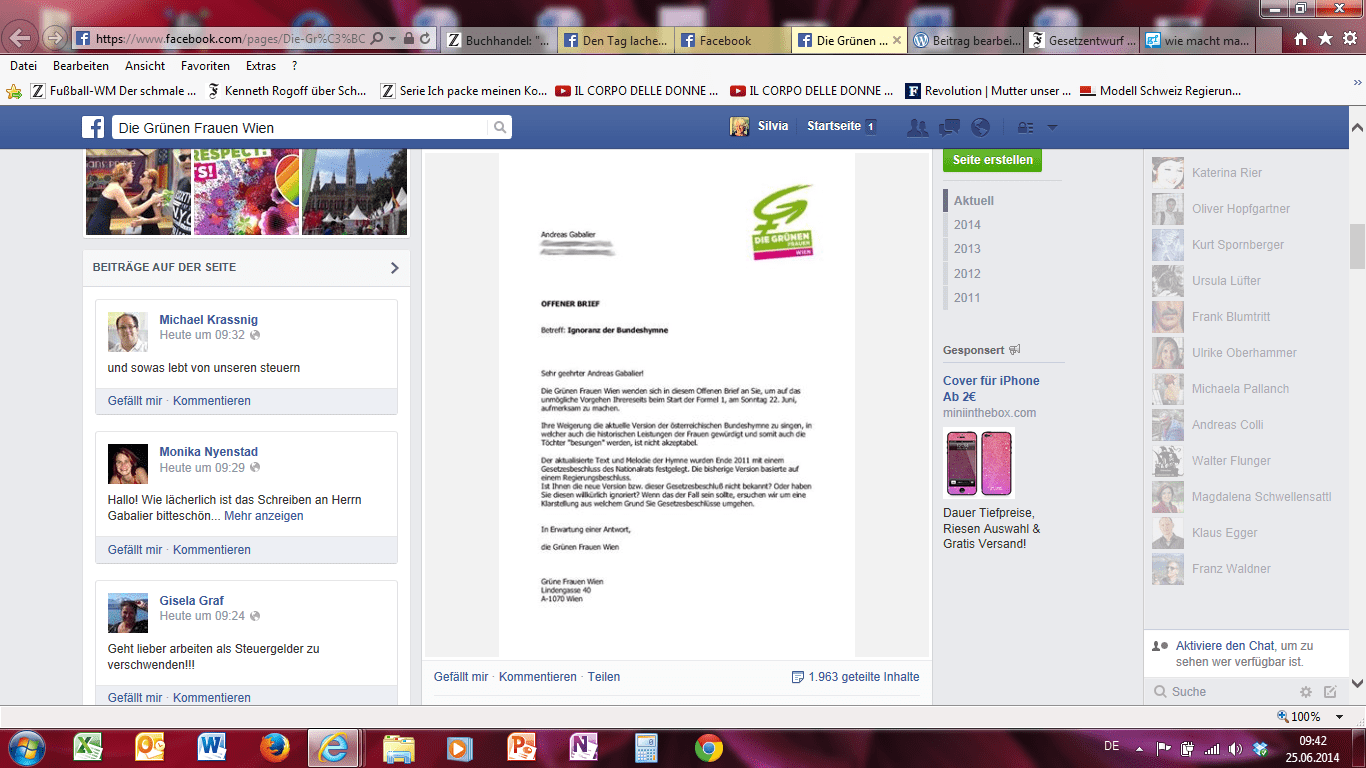Open '1.963 geteilte Inhalte' shares link

click(x=864, y=677)
